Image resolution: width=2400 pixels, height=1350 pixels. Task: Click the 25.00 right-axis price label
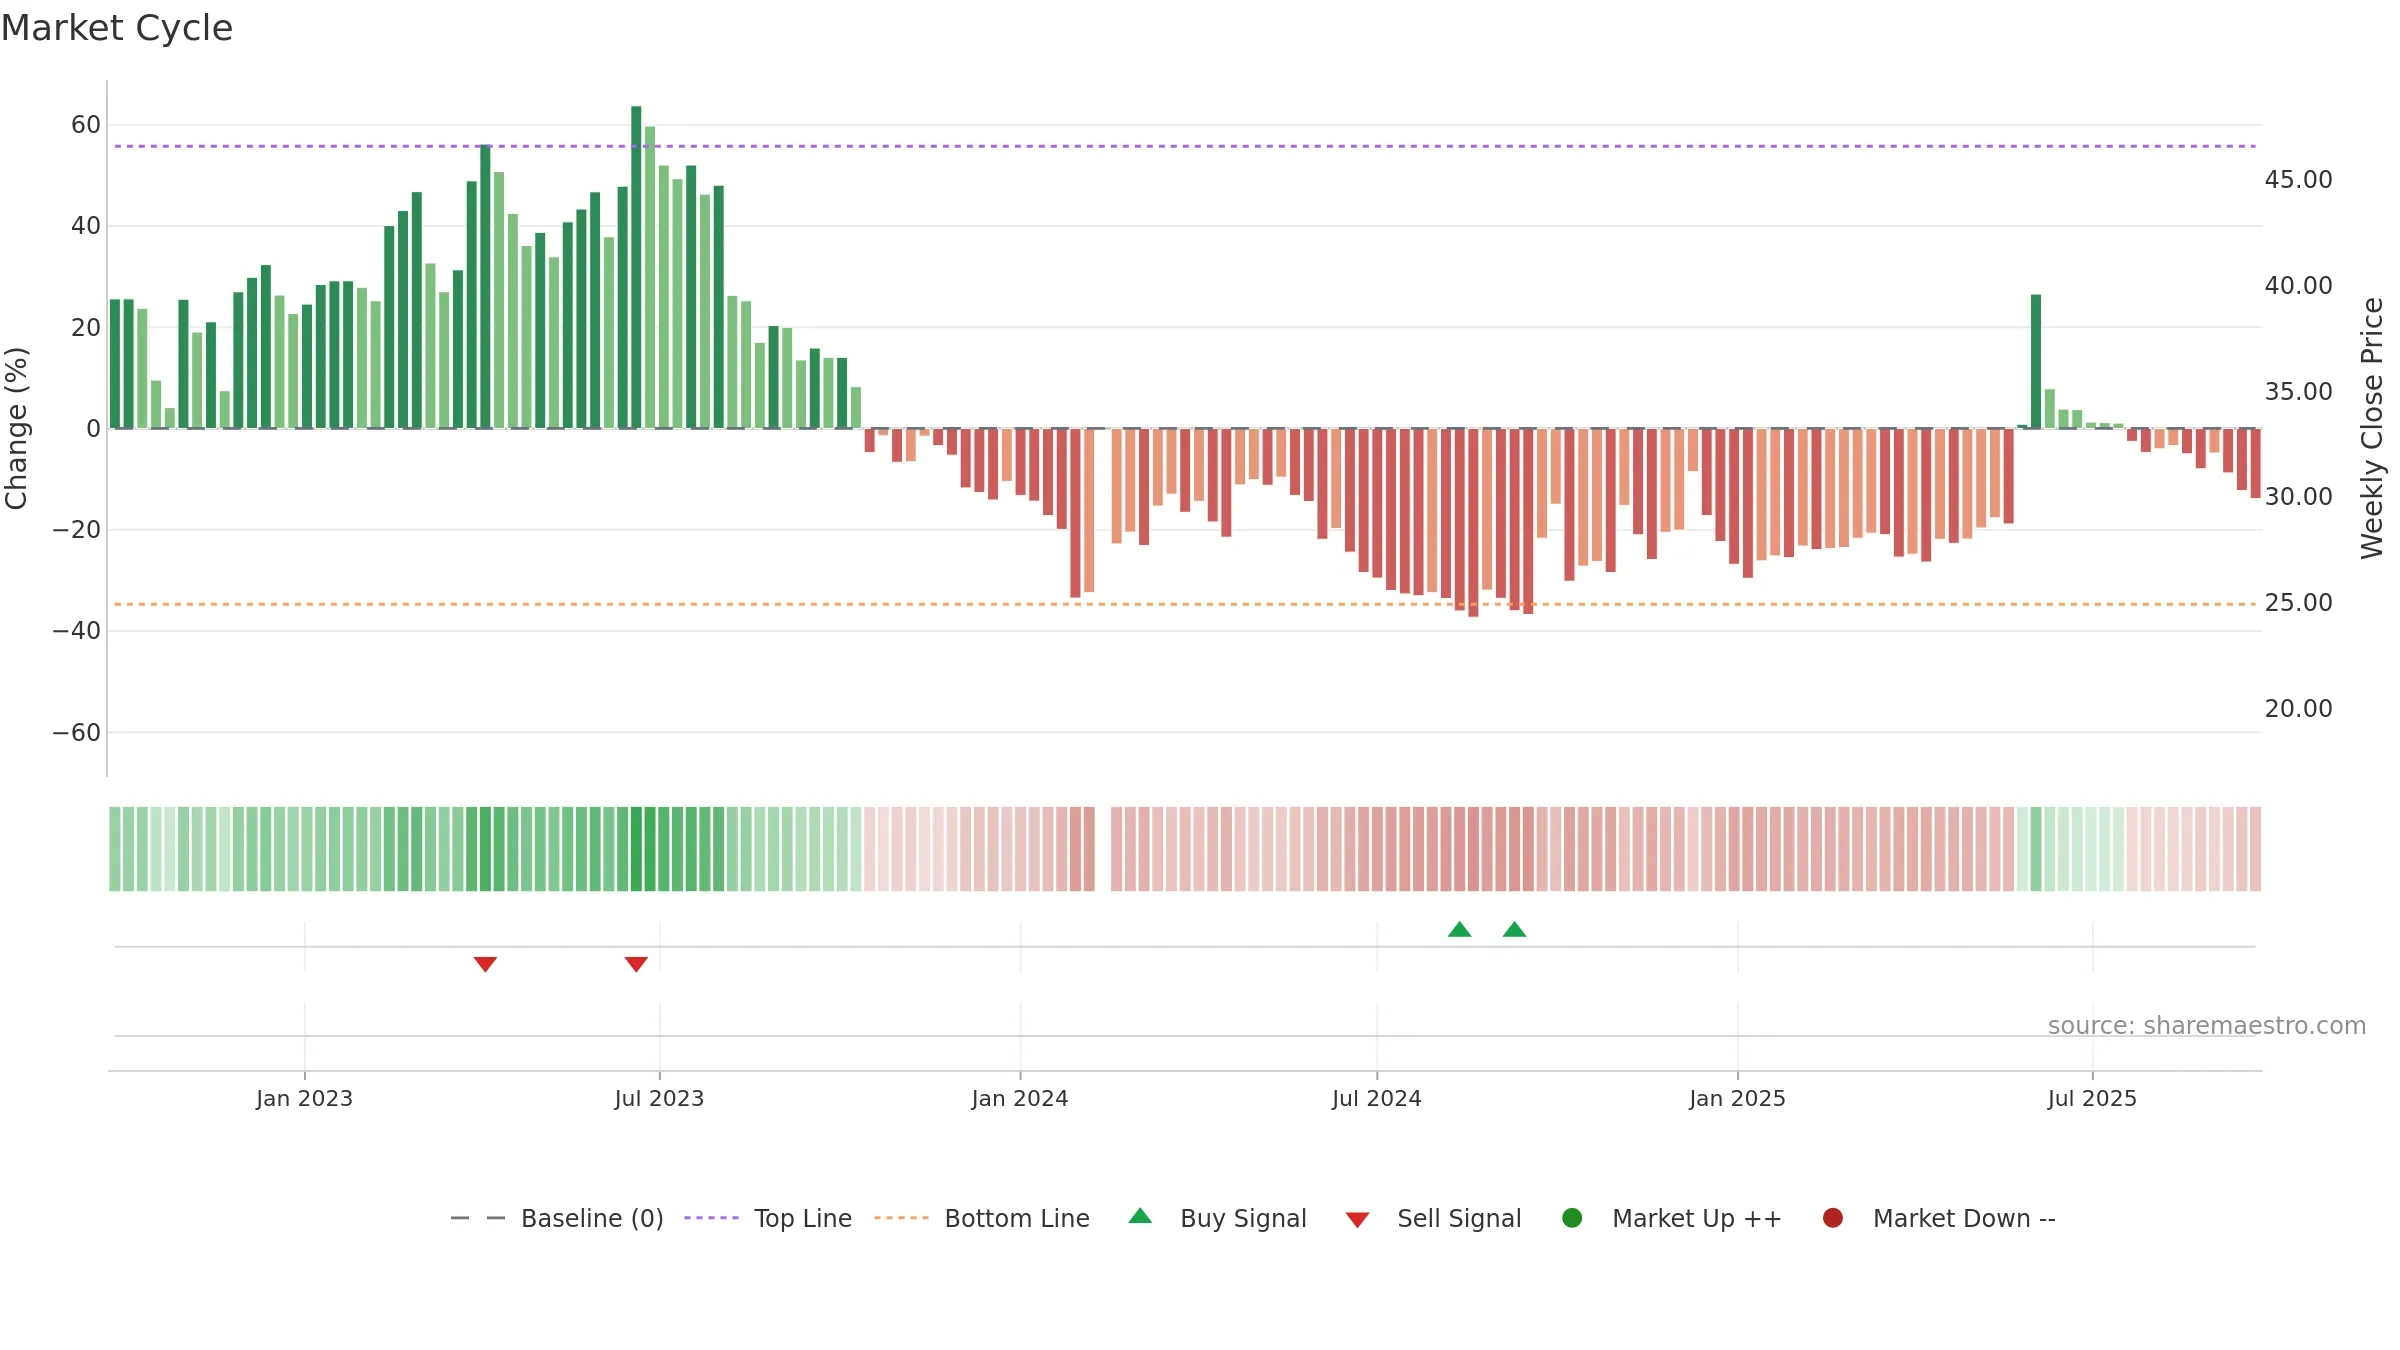point(2298,603)
